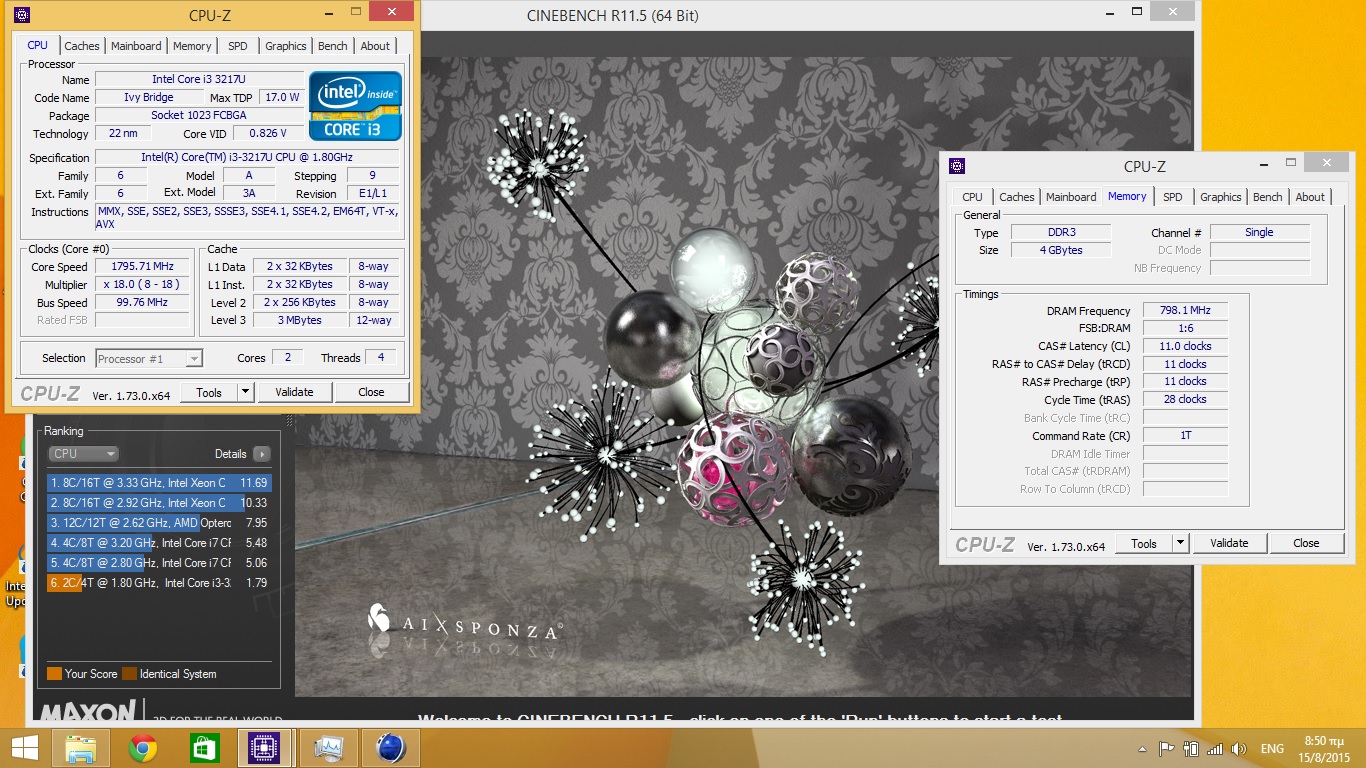
Task: Open the SPD tab in the memory window
Action: 1173,197
